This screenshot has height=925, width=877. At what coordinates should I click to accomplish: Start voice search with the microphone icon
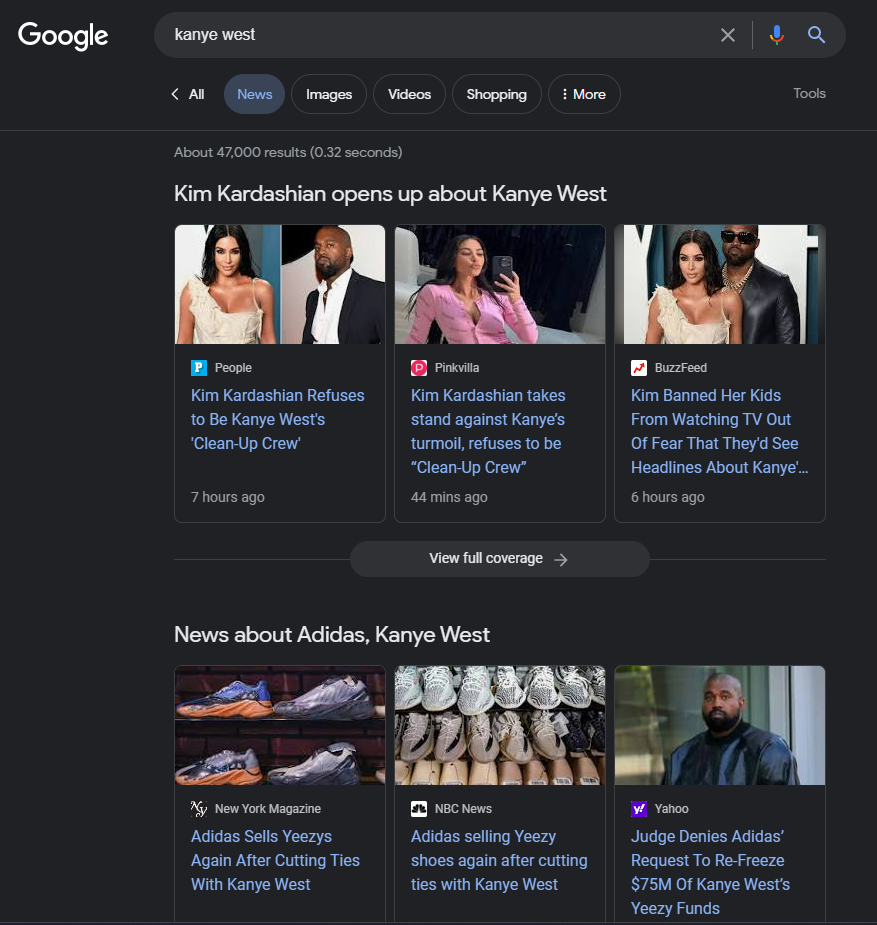pos(777,35)
